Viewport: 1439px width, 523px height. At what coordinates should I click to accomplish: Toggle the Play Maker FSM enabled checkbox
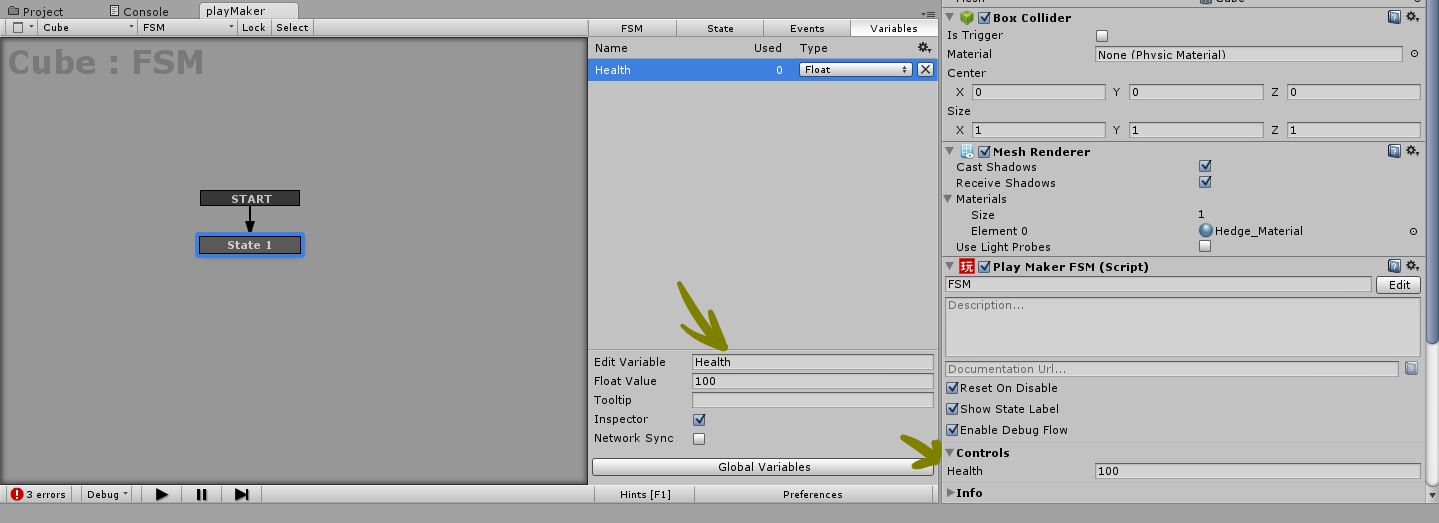tap(984, 266)
